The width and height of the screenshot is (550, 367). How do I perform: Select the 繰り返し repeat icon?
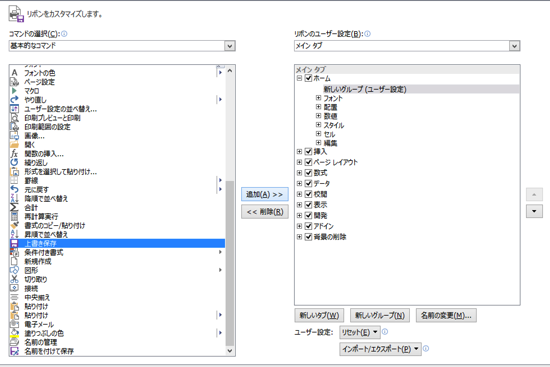14,162
